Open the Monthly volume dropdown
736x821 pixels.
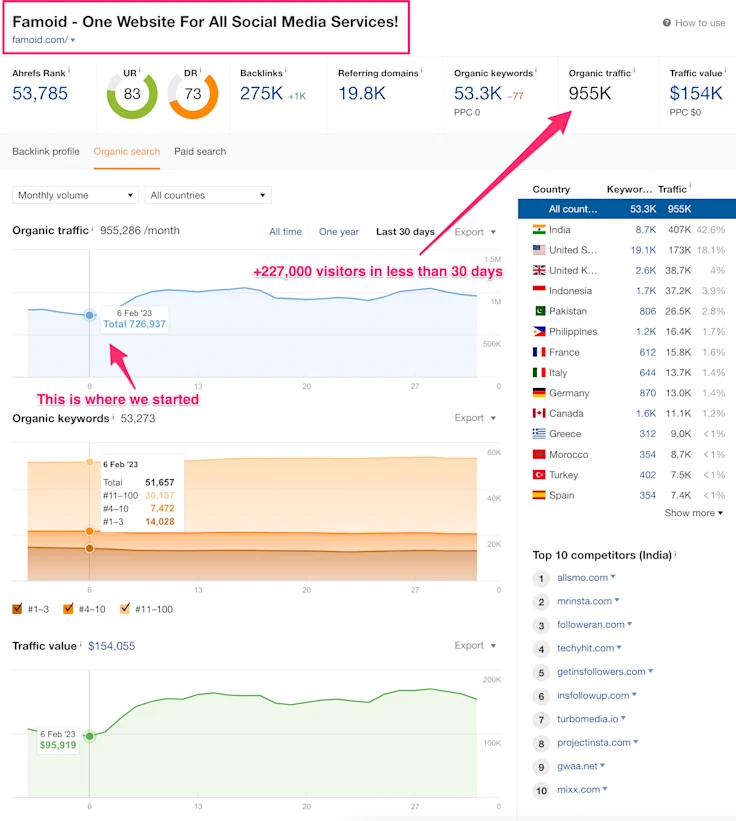pyautogui.click(x=75, y=195)
